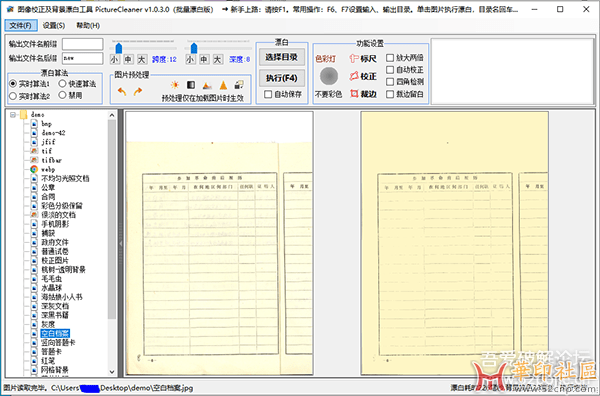
Task: Click the 执行(F4) button
Action: click(282, 78)
